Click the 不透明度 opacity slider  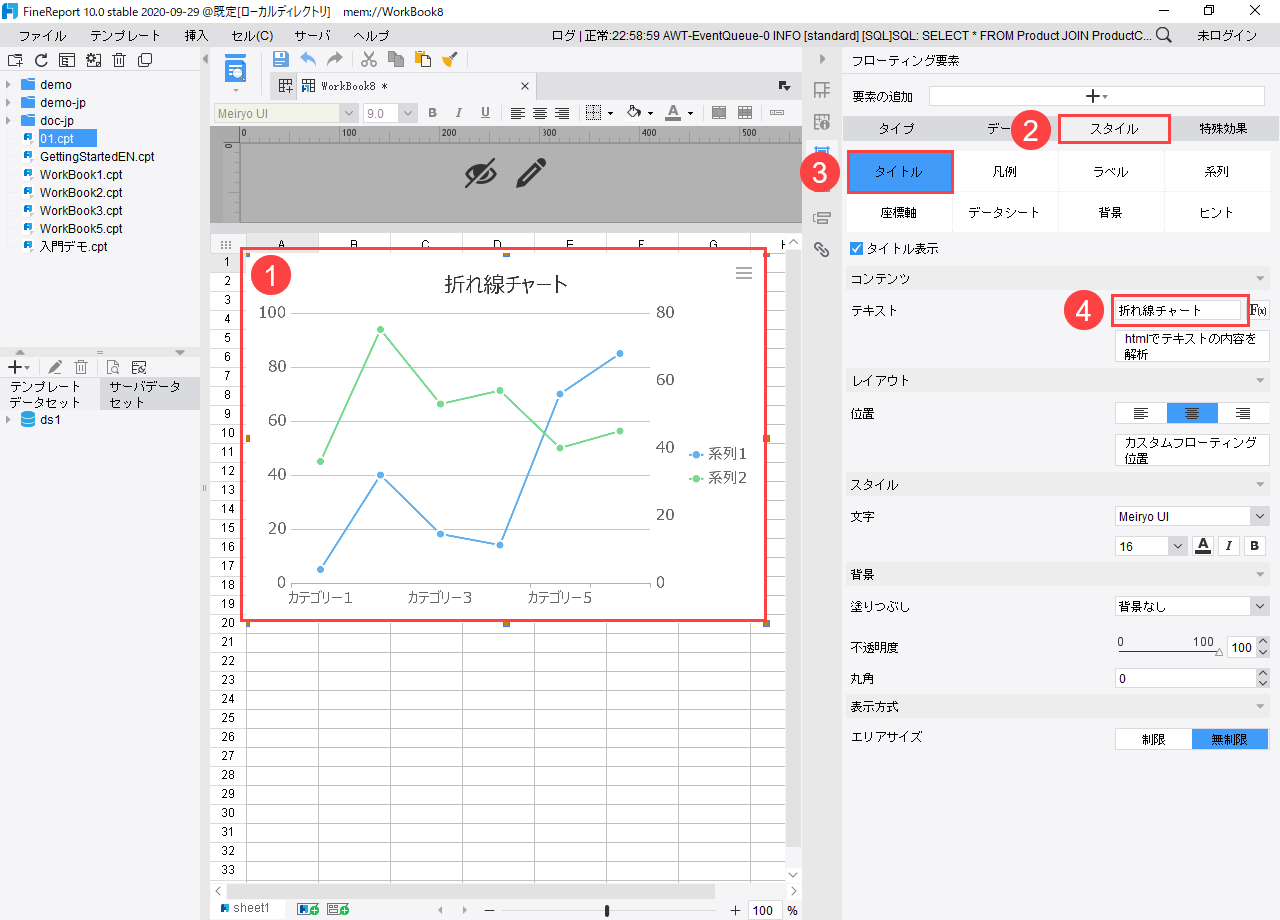(x=1169, y=650)
